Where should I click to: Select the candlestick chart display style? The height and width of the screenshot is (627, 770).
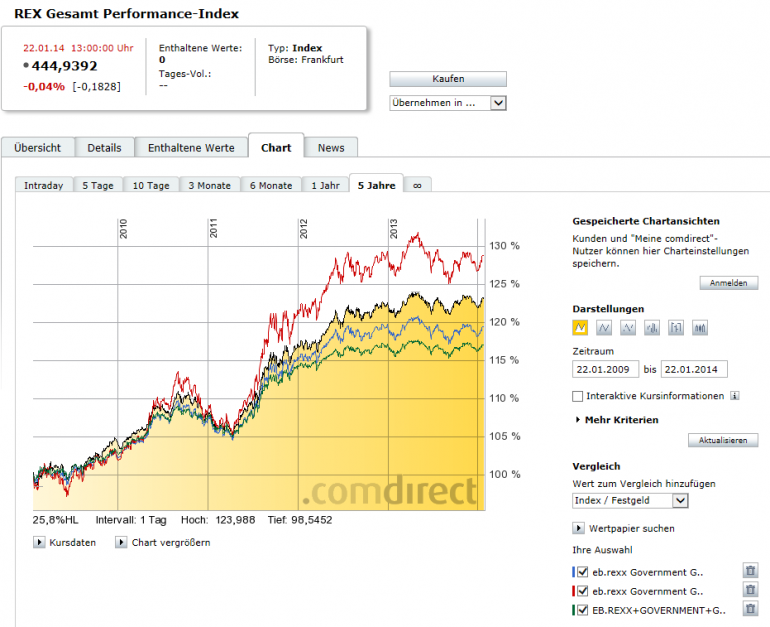point(700,327)
